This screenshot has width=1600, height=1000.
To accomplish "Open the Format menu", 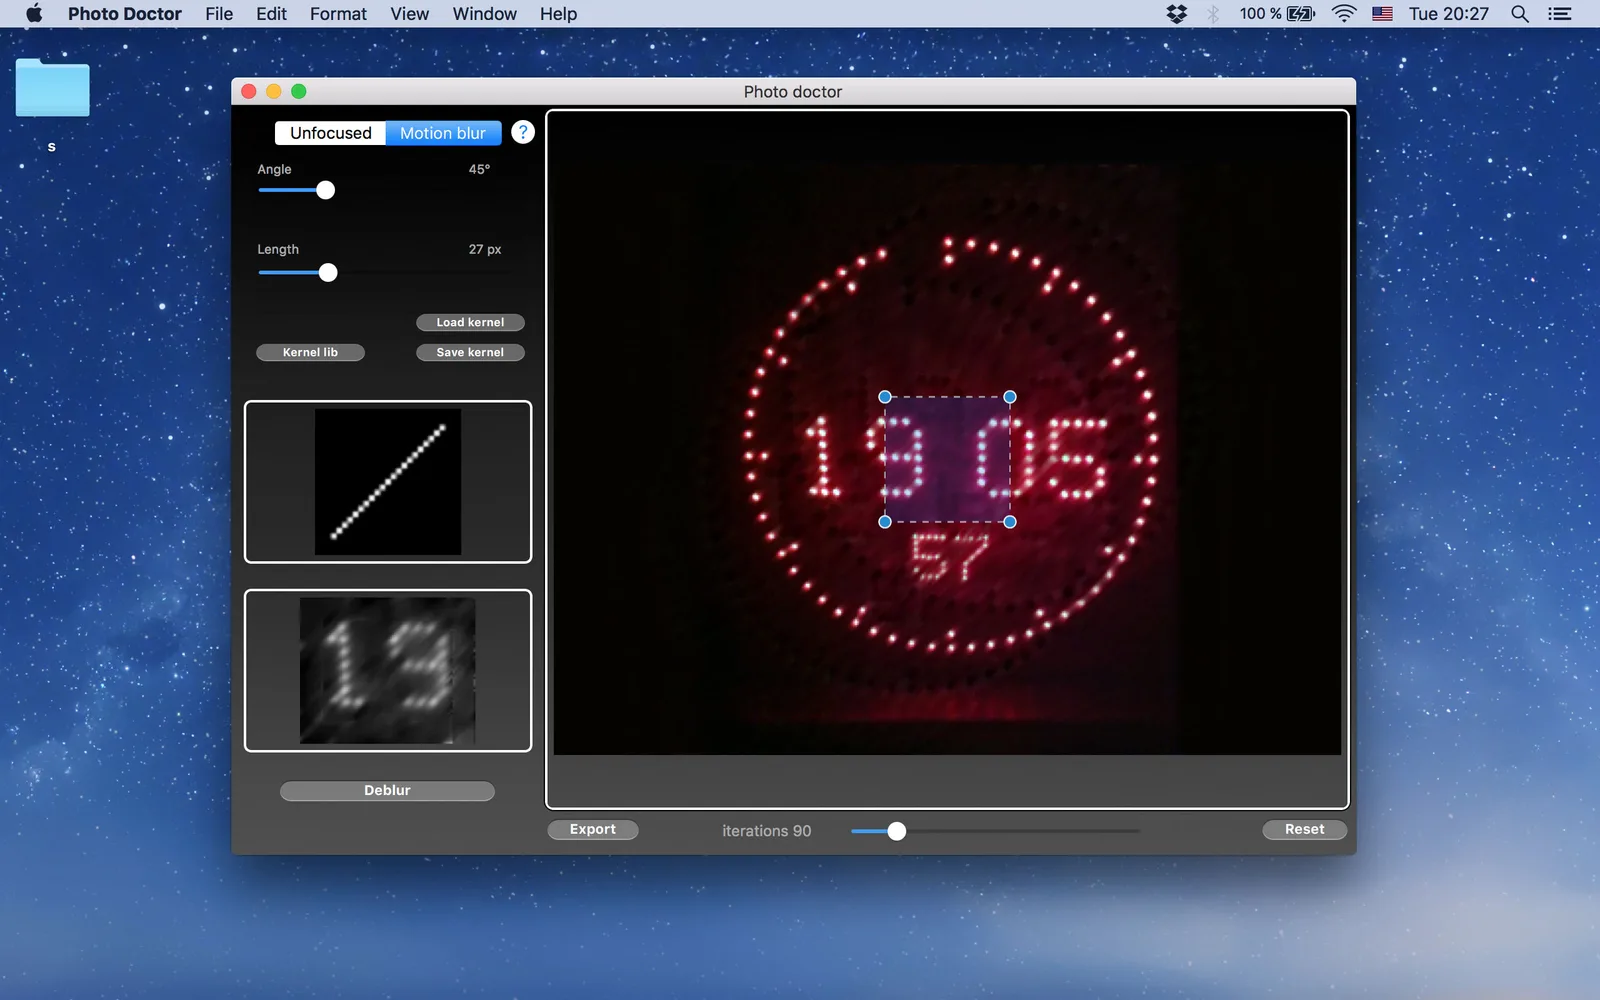I will coord(338,14).
